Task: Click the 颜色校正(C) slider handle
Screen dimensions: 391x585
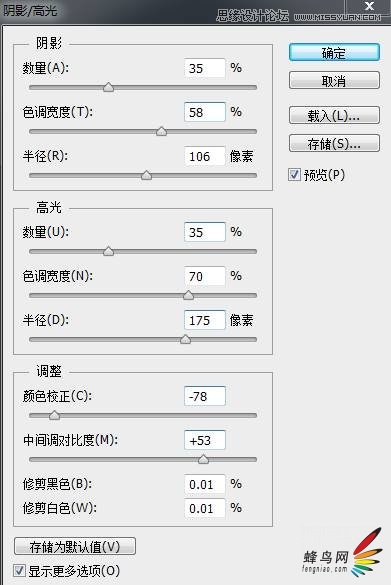Action: pyautogui.click(x=54, y=415)
